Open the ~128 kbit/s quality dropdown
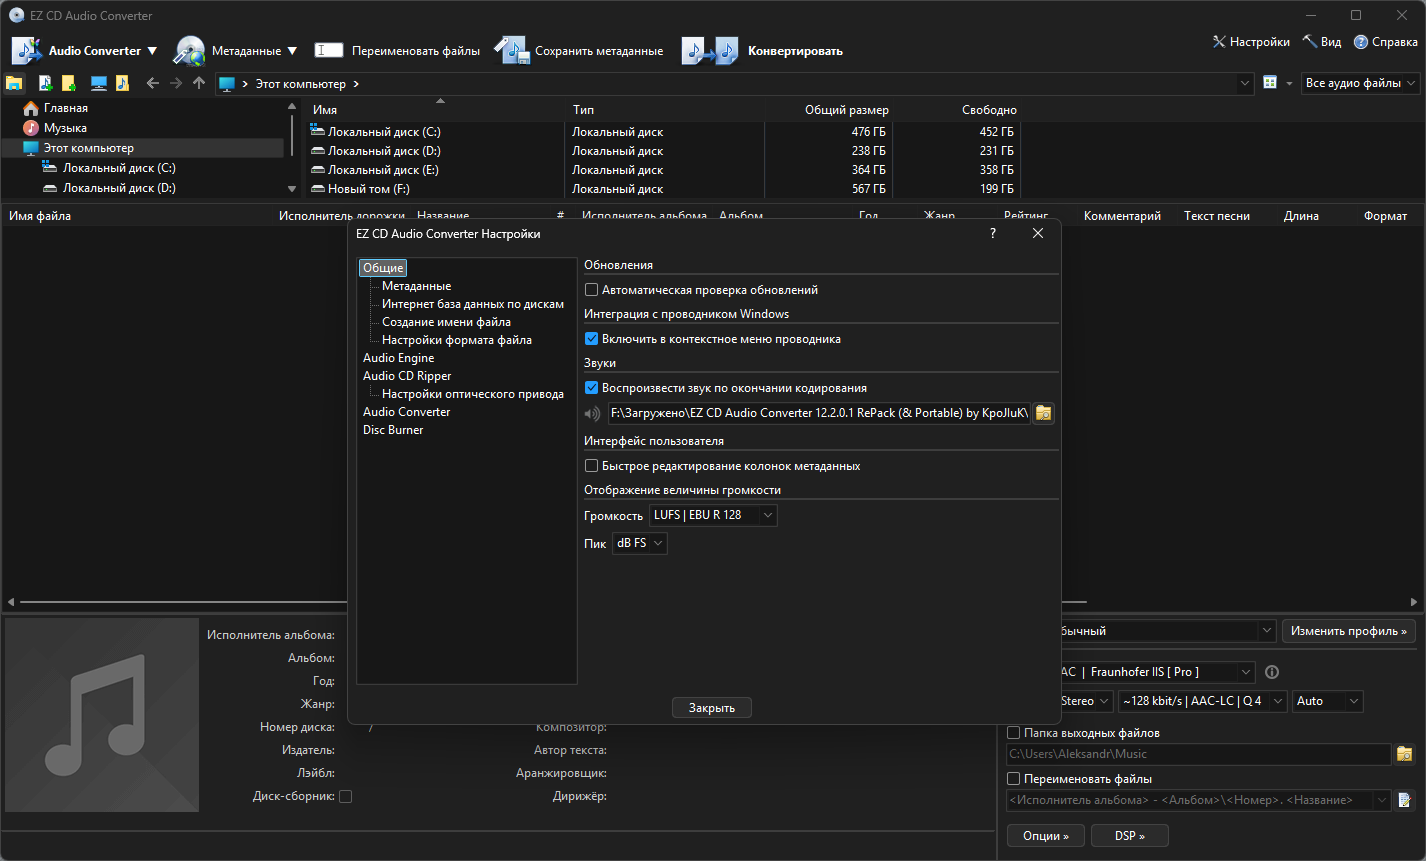Viewport: 1426px width, 861px height. 1203,701
